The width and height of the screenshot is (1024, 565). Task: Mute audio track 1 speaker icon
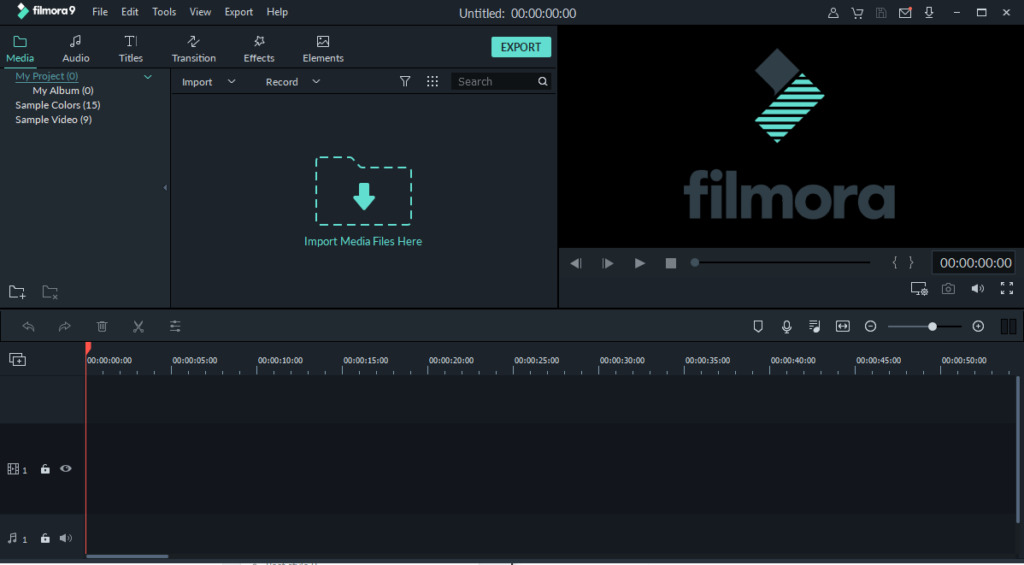point(65,538)
